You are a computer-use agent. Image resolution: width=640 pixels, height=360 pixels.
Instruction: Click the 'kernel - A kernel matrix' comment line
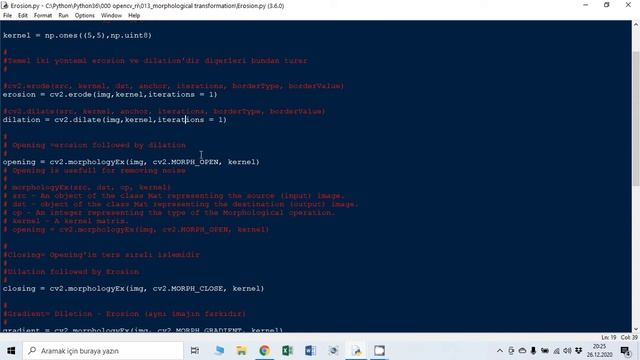66,221
